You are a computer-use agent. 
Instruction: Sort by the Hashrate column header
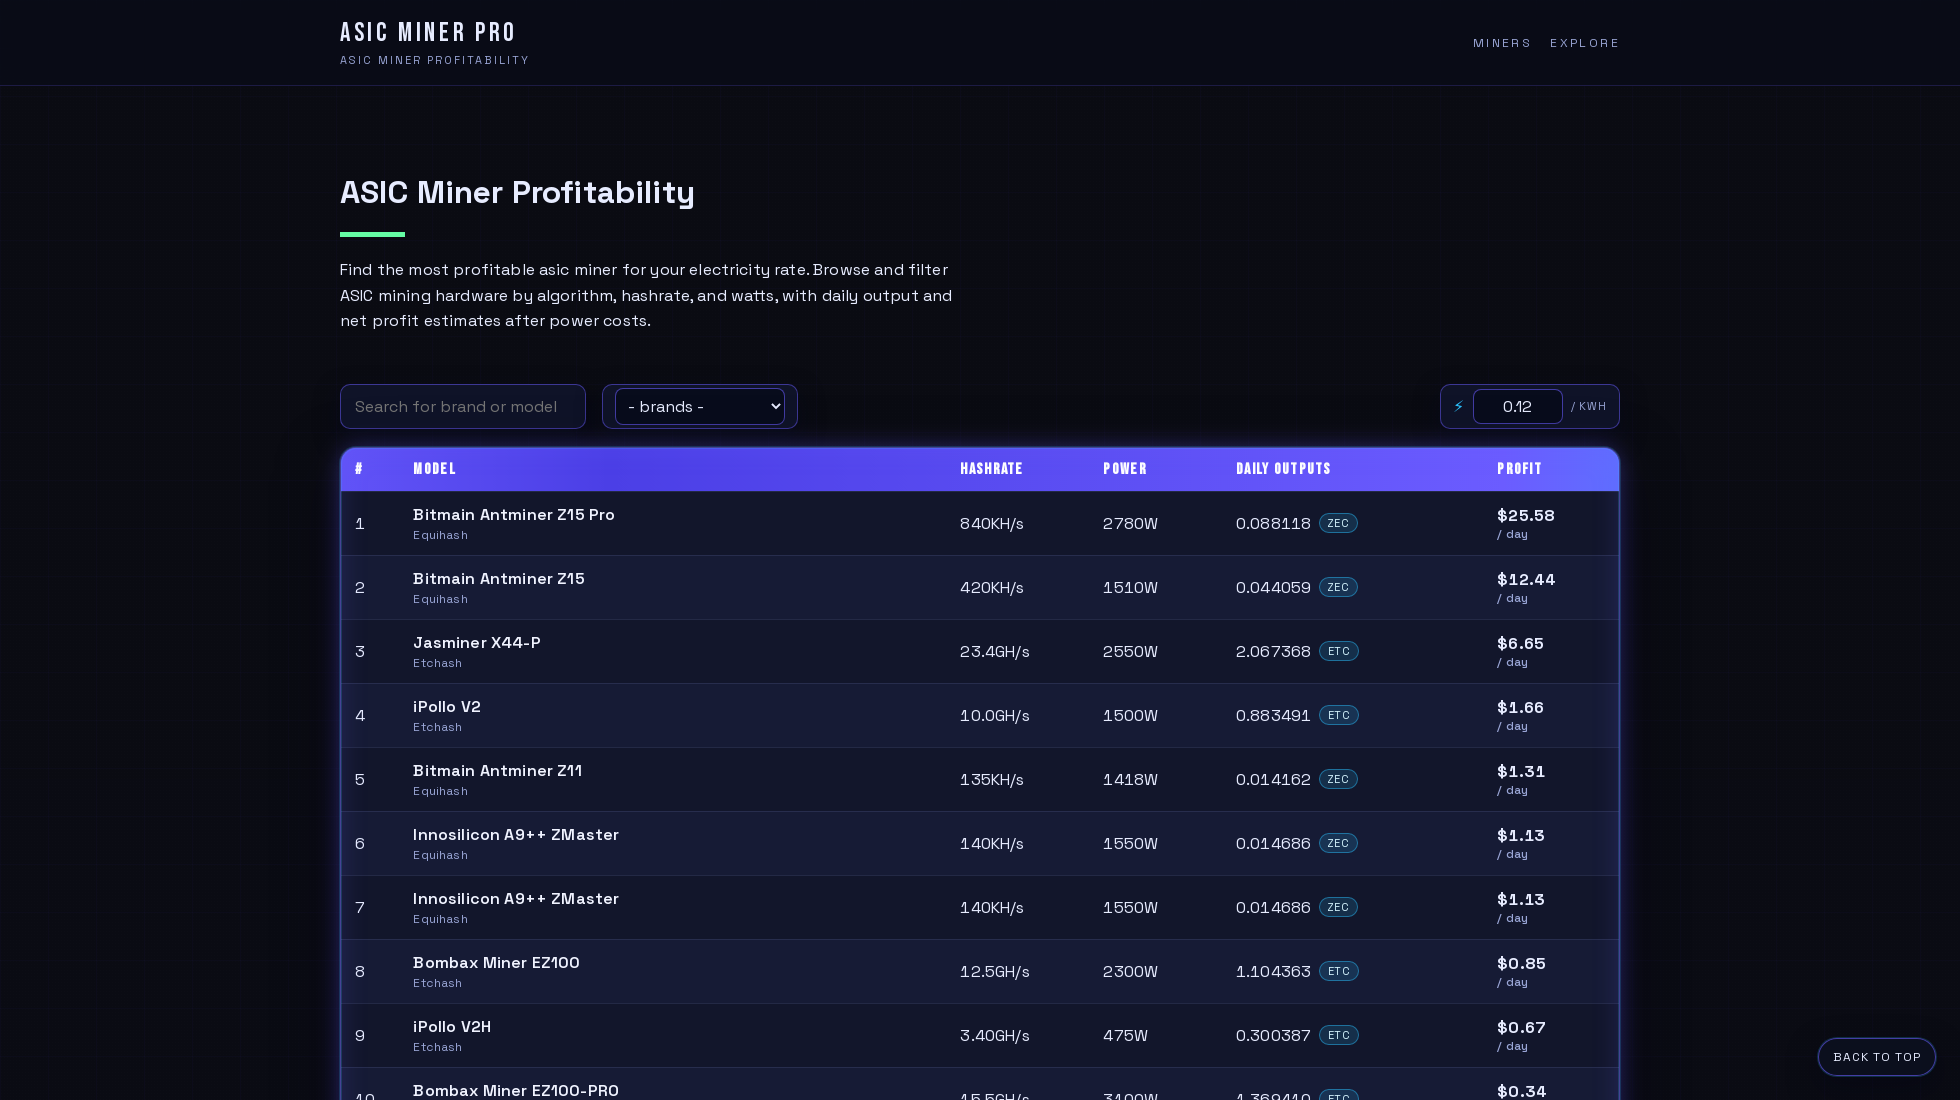tap(991, 469)
